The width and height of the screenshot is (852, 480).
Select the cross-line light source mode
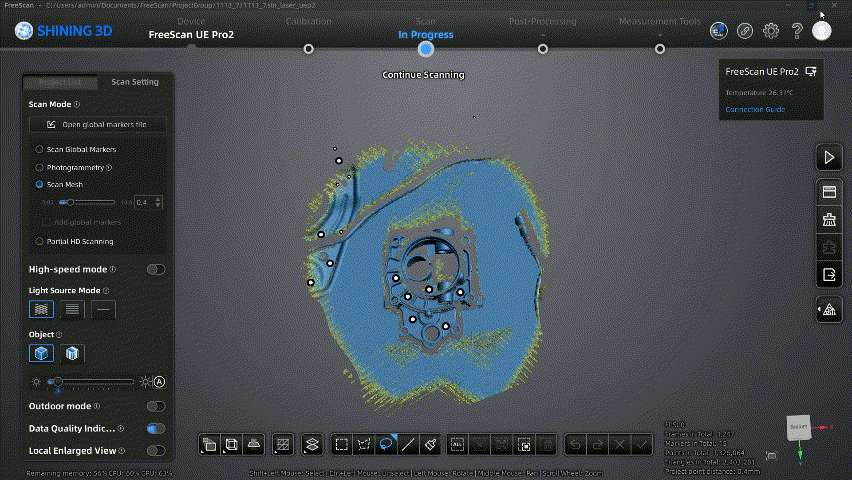click(x=41, y=309)
